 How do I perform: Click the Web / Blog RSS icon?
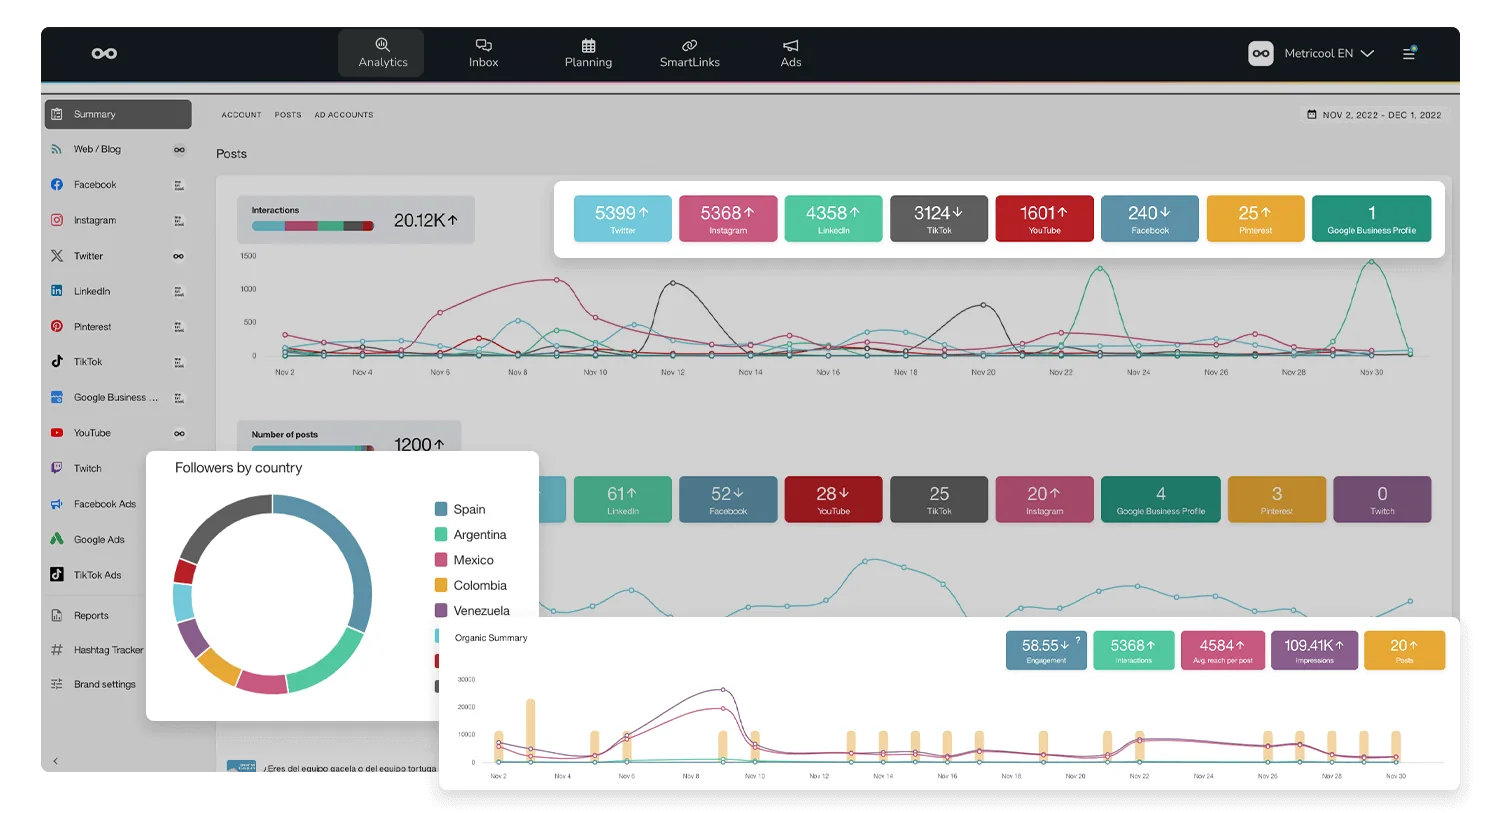pyautogui.click(x=57, y=149)
